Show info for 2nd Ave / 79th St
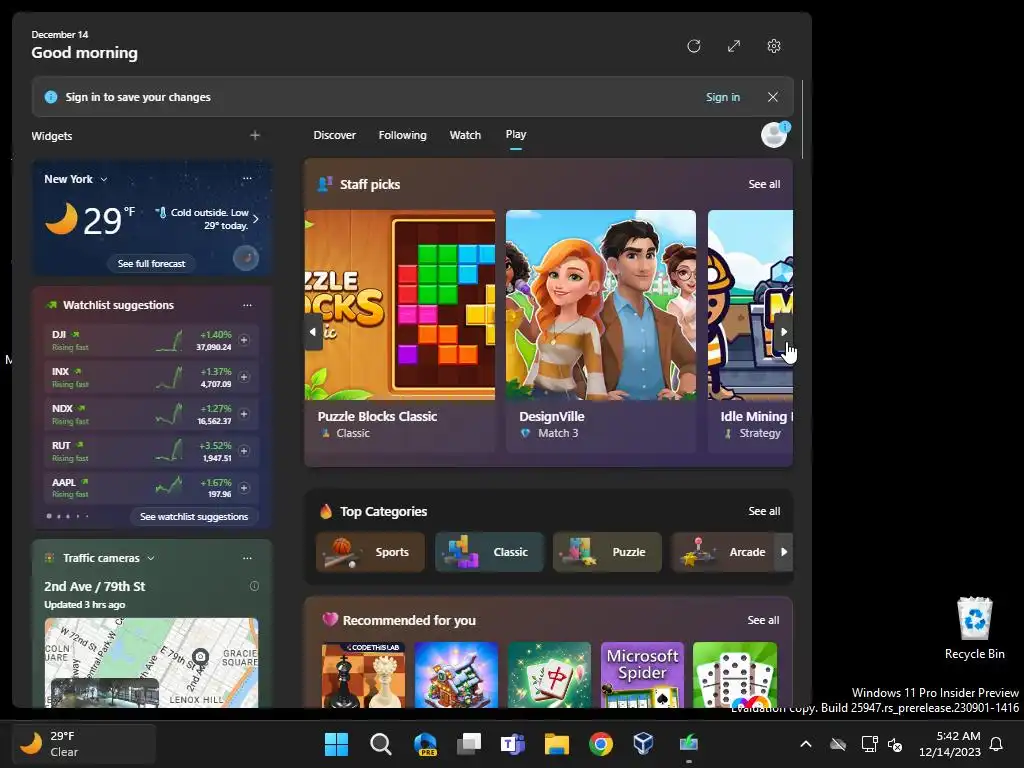The width and height of the screenshot is (1024, 768). (254, 586)
